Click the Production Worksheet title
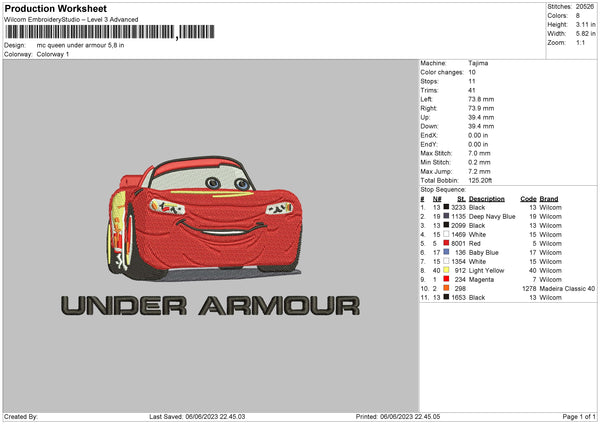600x424 pixels. 55,8
